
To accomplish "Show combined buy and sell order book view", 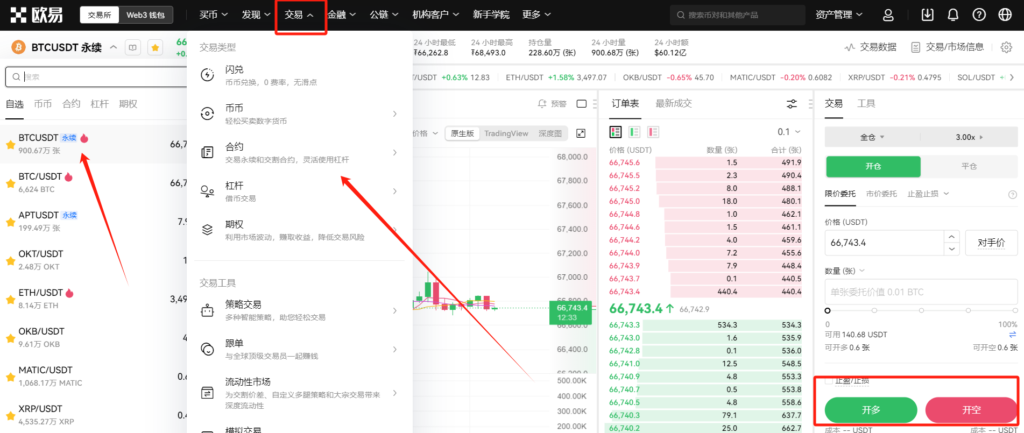I will [x=615, y=132].
